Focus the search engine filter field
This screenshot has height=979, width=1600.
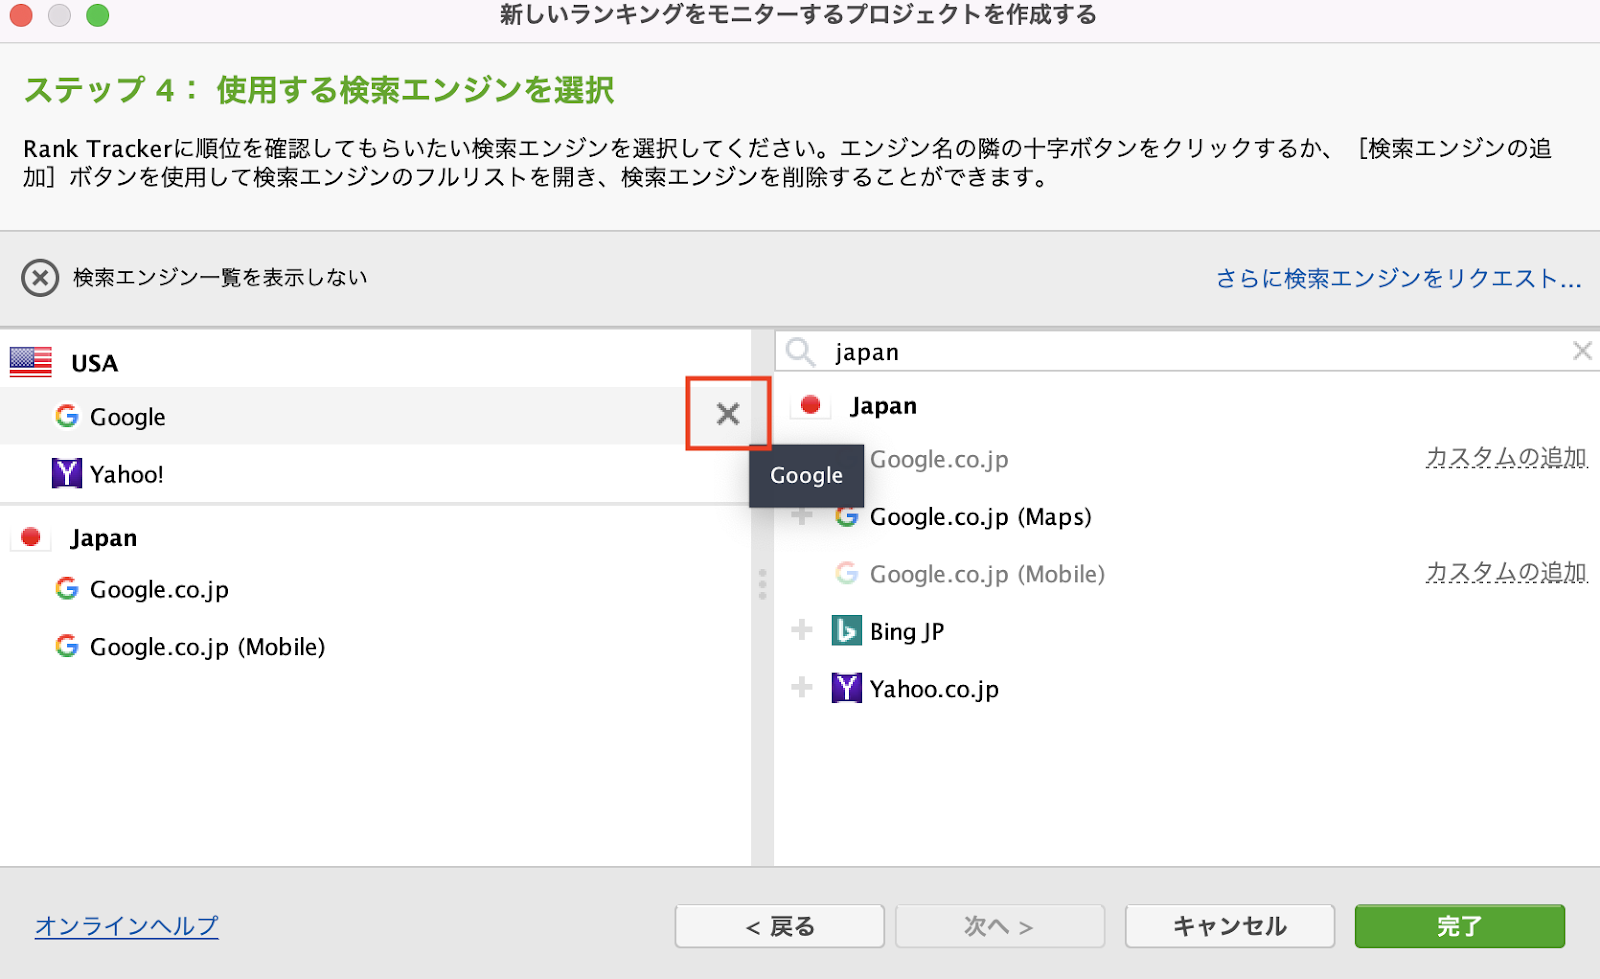click(x=1187, y=352)
